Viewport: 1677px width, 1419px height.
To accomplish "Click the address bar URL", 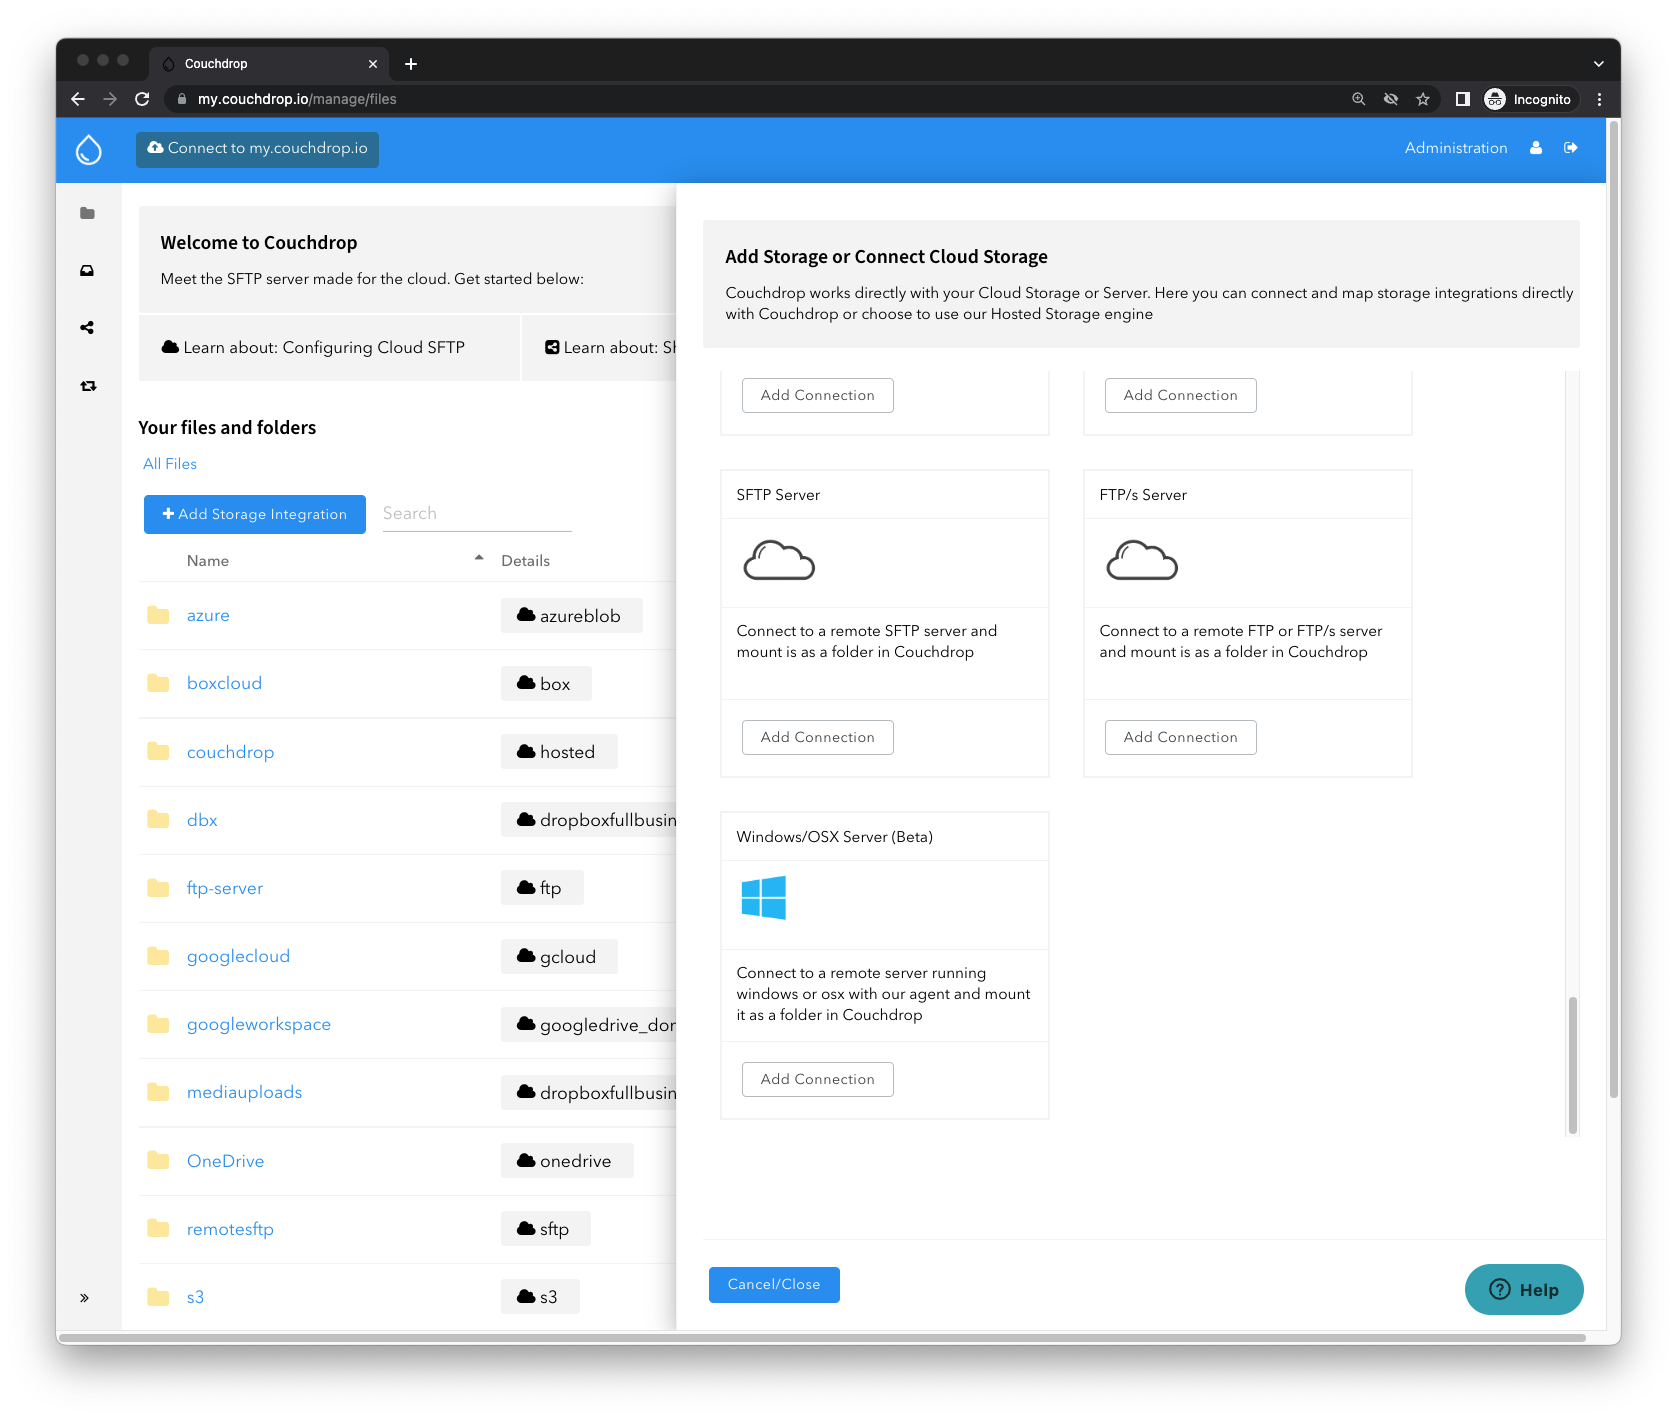I will (297, 99).
